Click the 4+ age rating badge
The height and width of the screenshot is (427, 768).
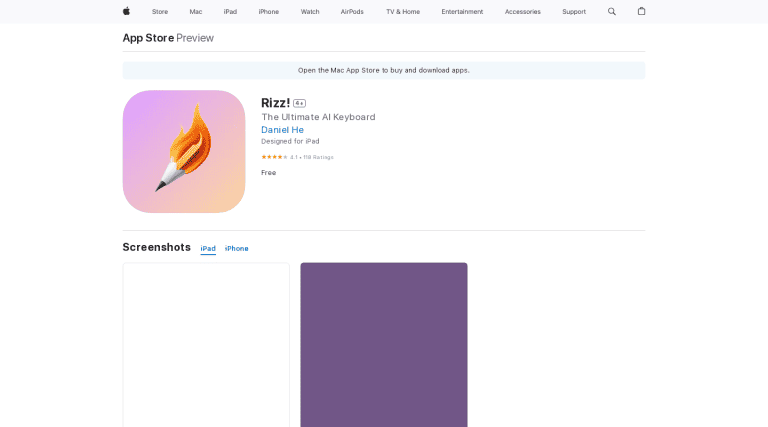tap(299, 103)
